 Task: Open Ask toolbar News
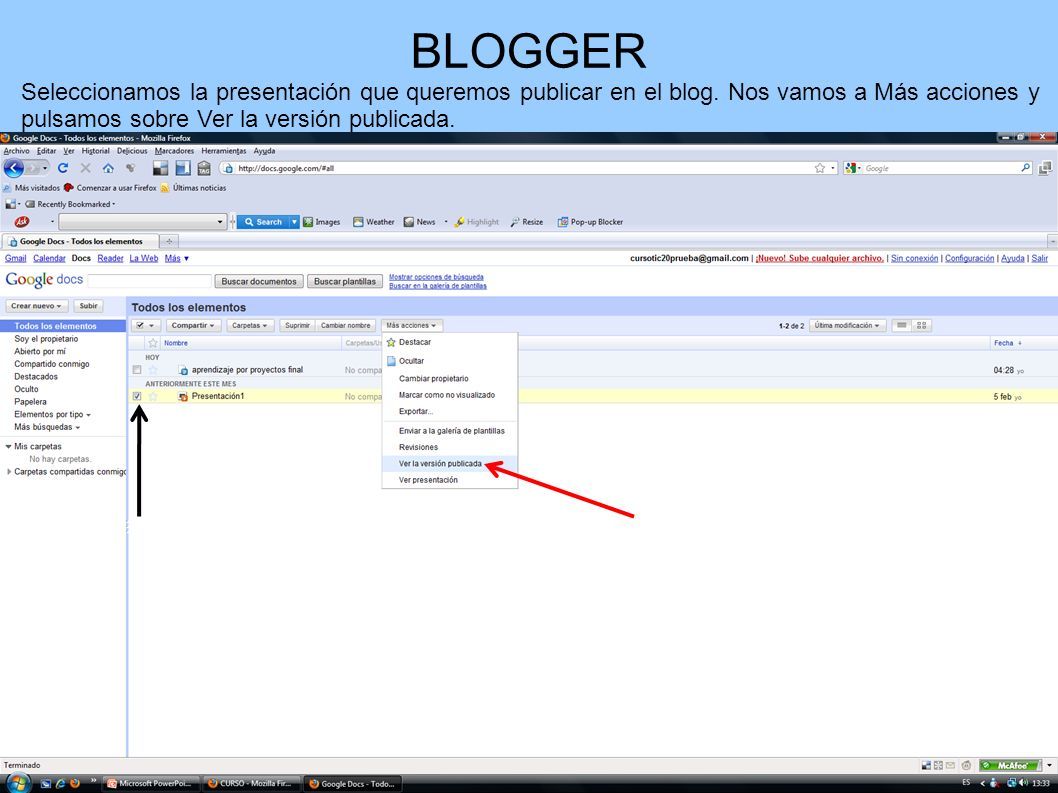pyautogui.click(x=420, y=221)
